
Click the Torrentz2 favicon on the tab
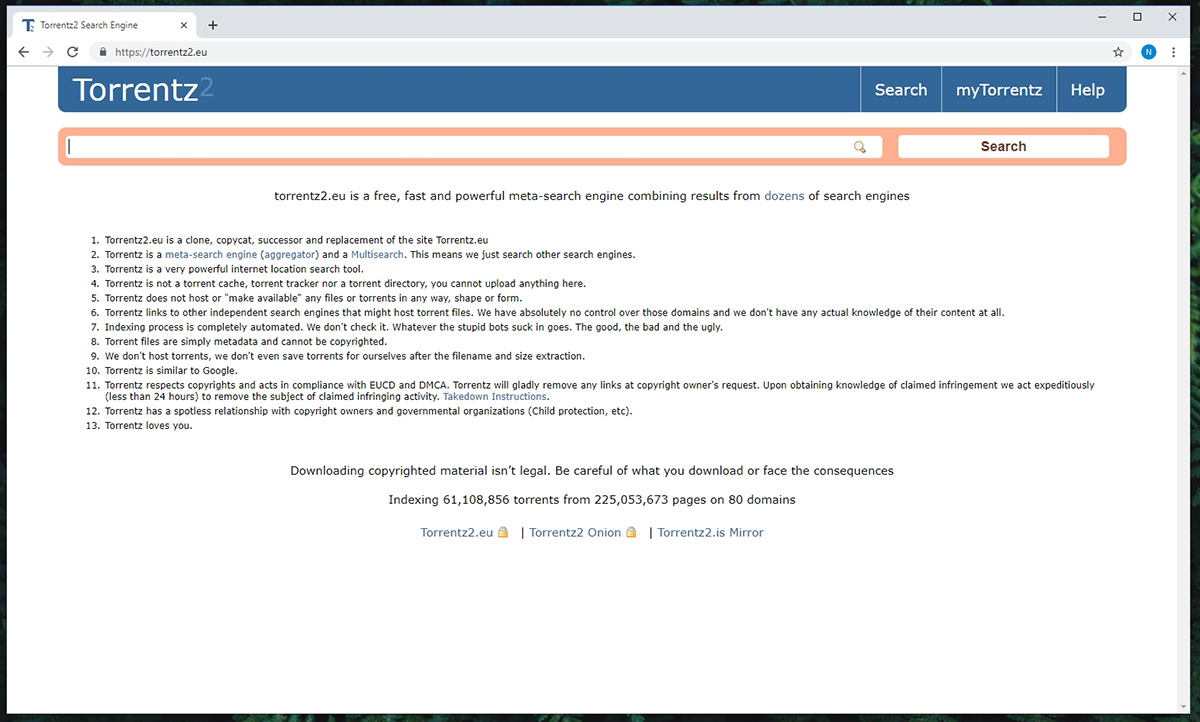tap(28, 25)
